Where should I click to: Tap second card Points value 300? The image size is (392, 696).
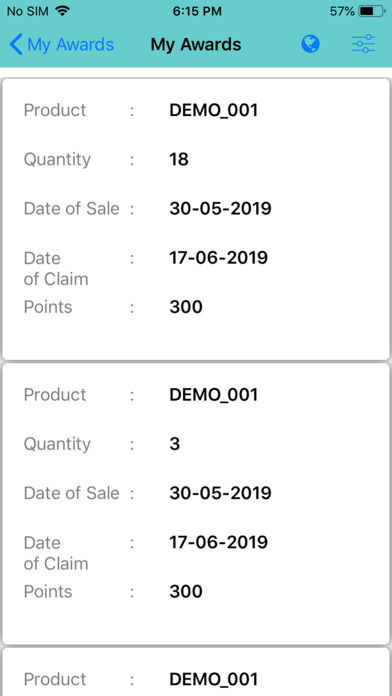[186, 591]
